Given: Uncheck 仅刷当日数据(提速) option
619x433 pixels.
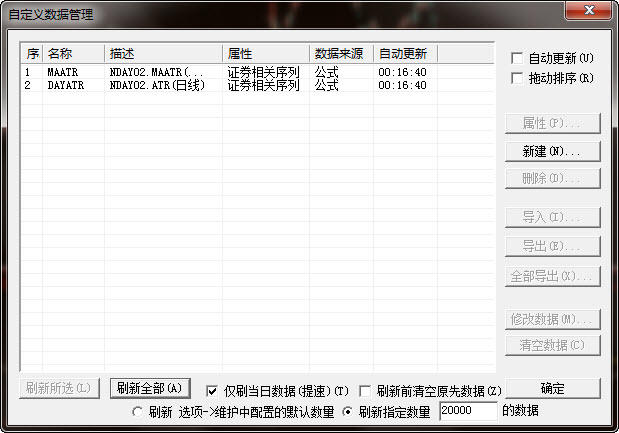Looking at the screenshot, I should (x=212, y=391).
